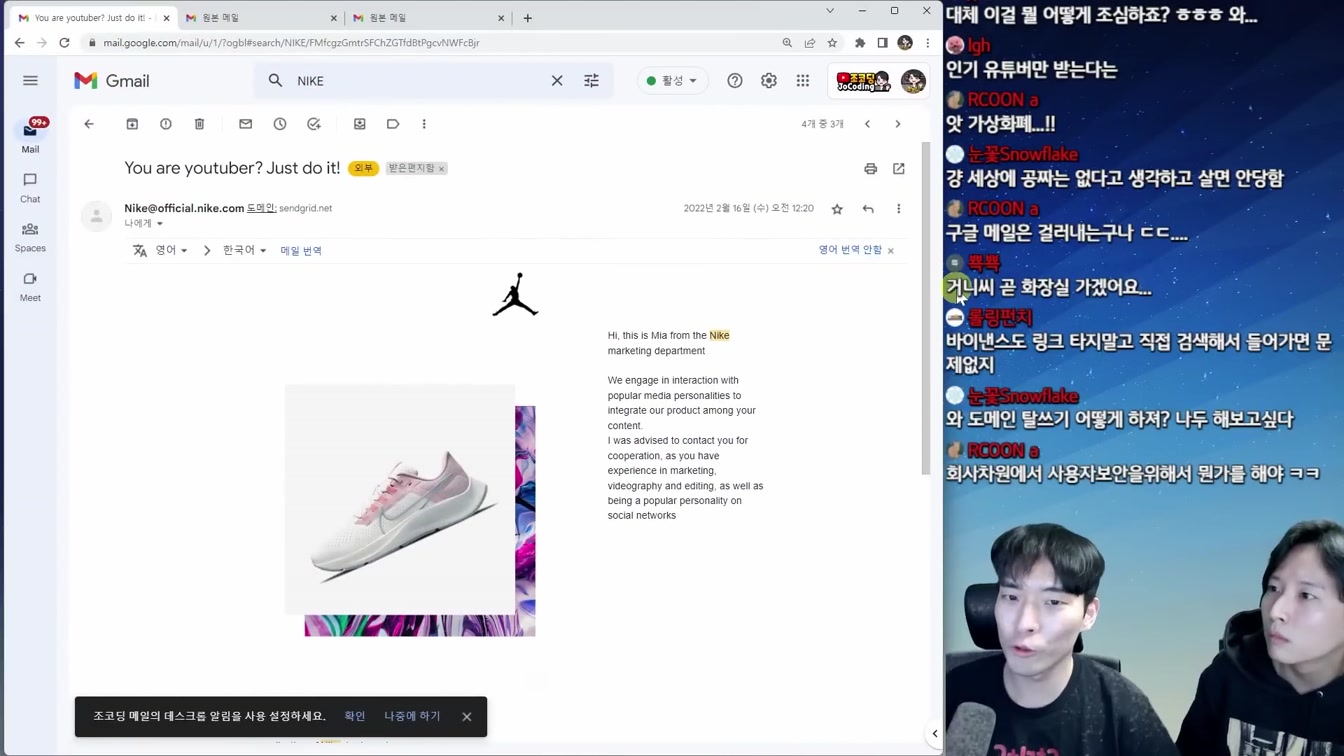This screenshot has width=1344, height=756.
Task: Close the active Gmail tab
Action: [x=166, y=18]
